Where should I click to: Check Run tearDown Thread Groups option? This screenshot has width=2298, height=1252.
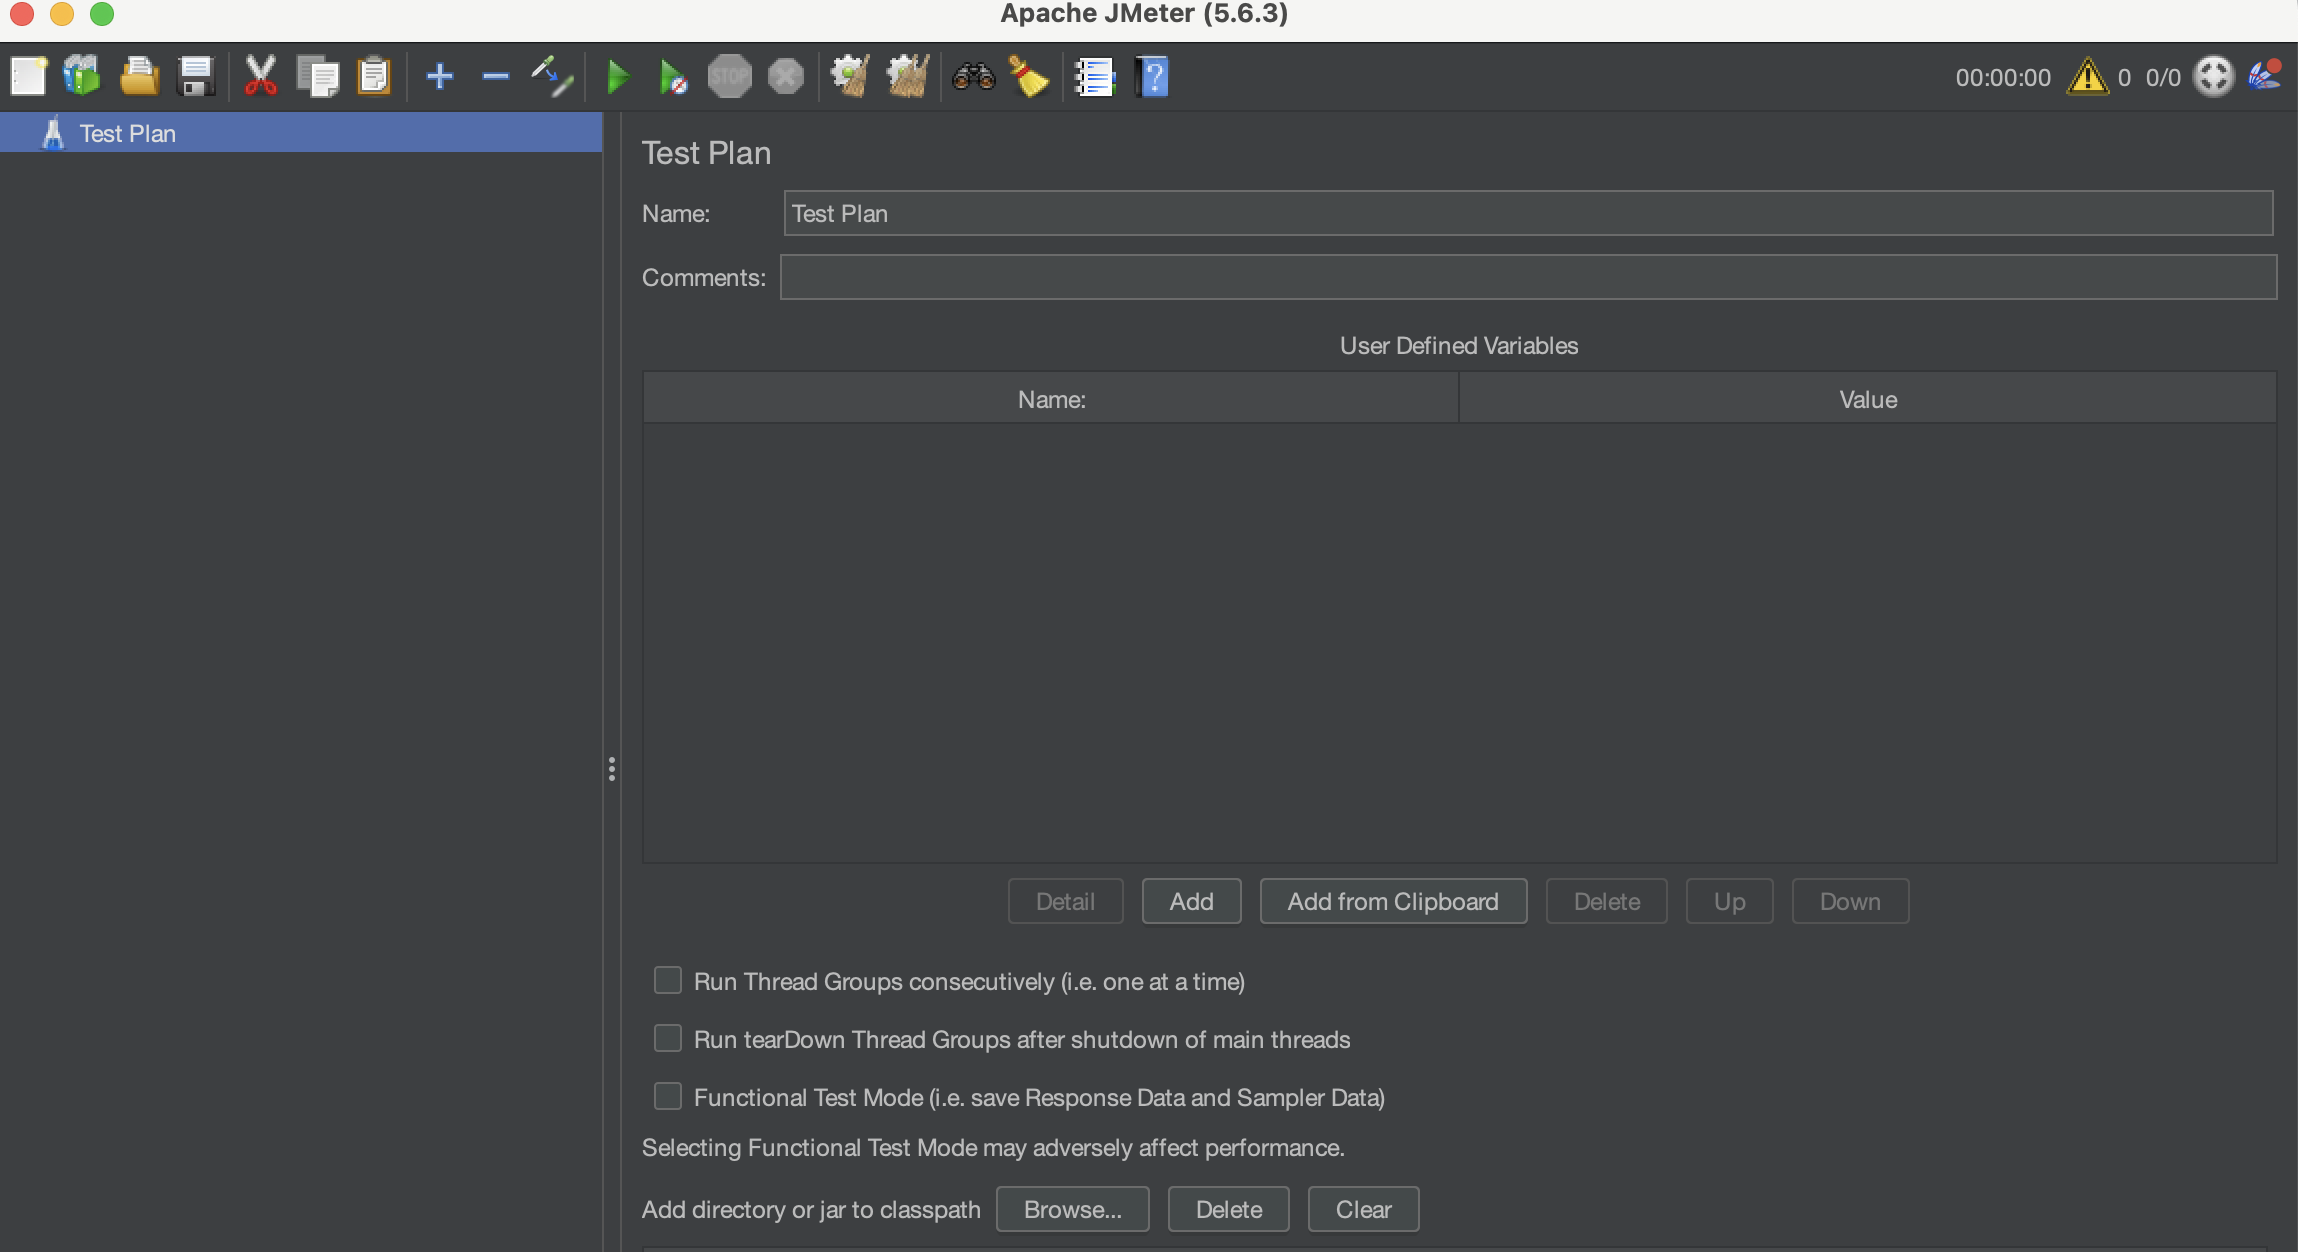tap(668, 1038)
